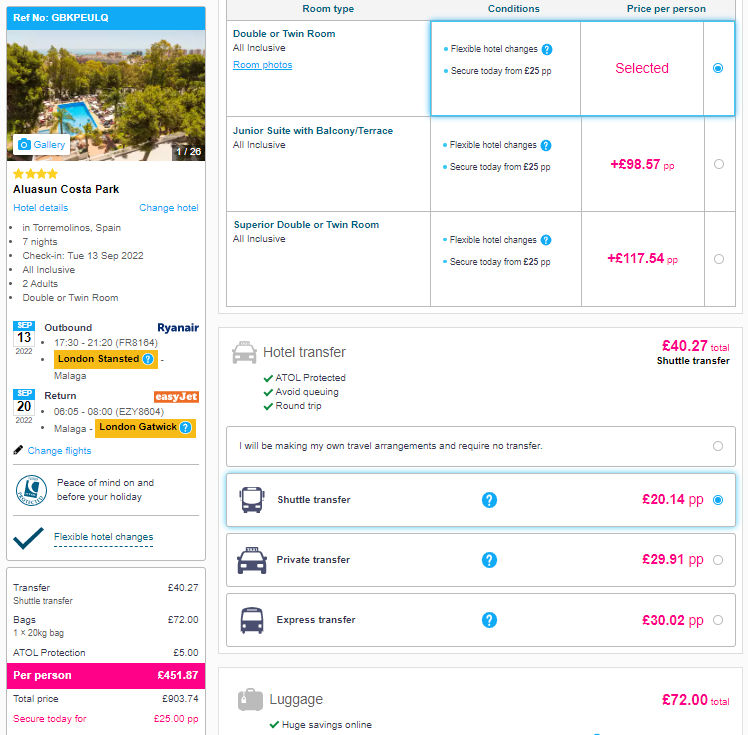Open the hotel photo Gallery camera icon

click(24, 145)
